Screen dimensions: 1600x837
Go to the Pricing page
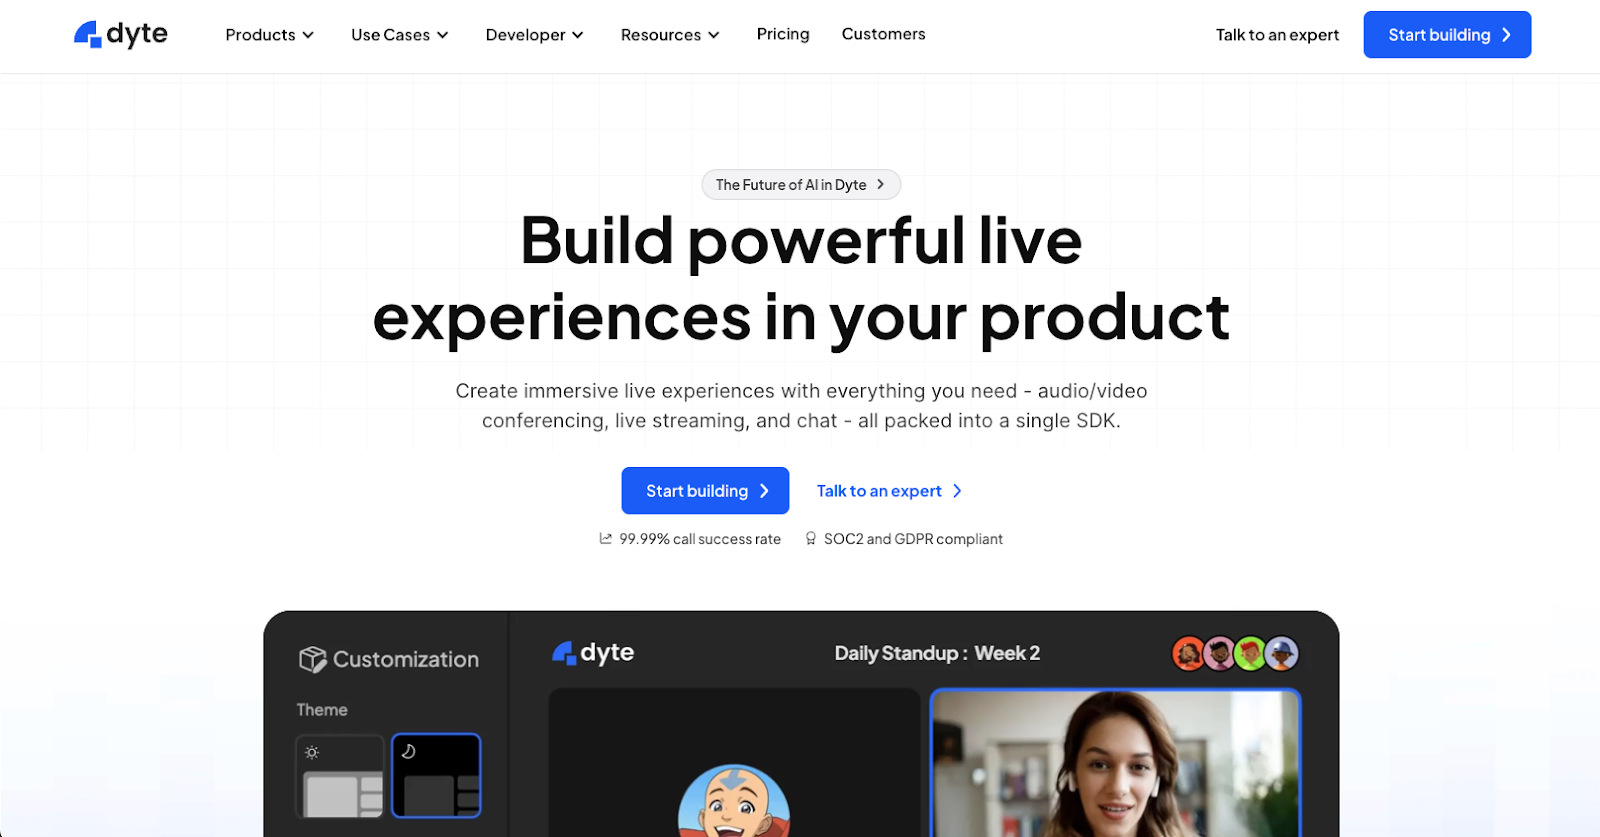tap(783, 34)
